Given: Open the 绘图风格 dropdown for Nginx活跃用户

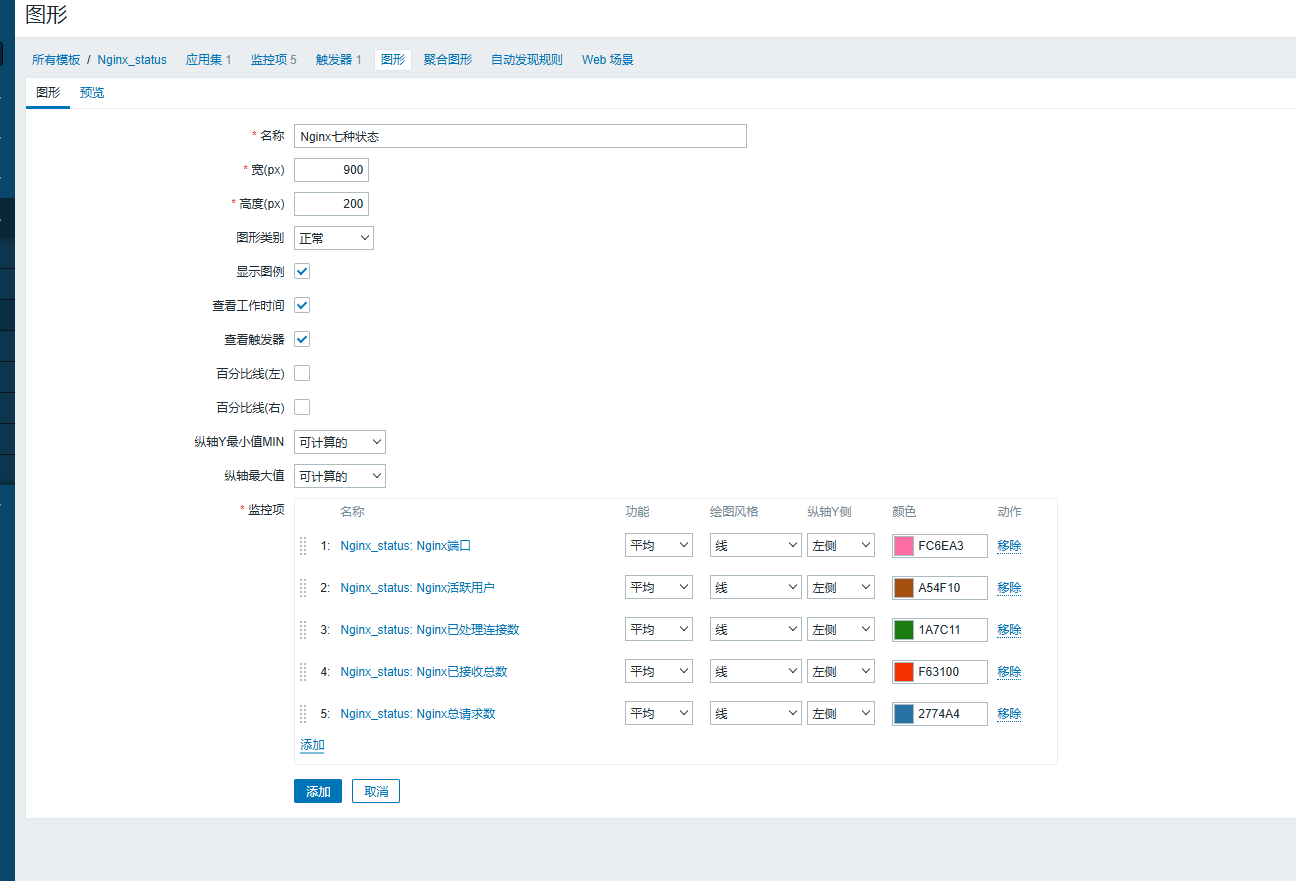Looking at the screenshot, I should (756, 588).
